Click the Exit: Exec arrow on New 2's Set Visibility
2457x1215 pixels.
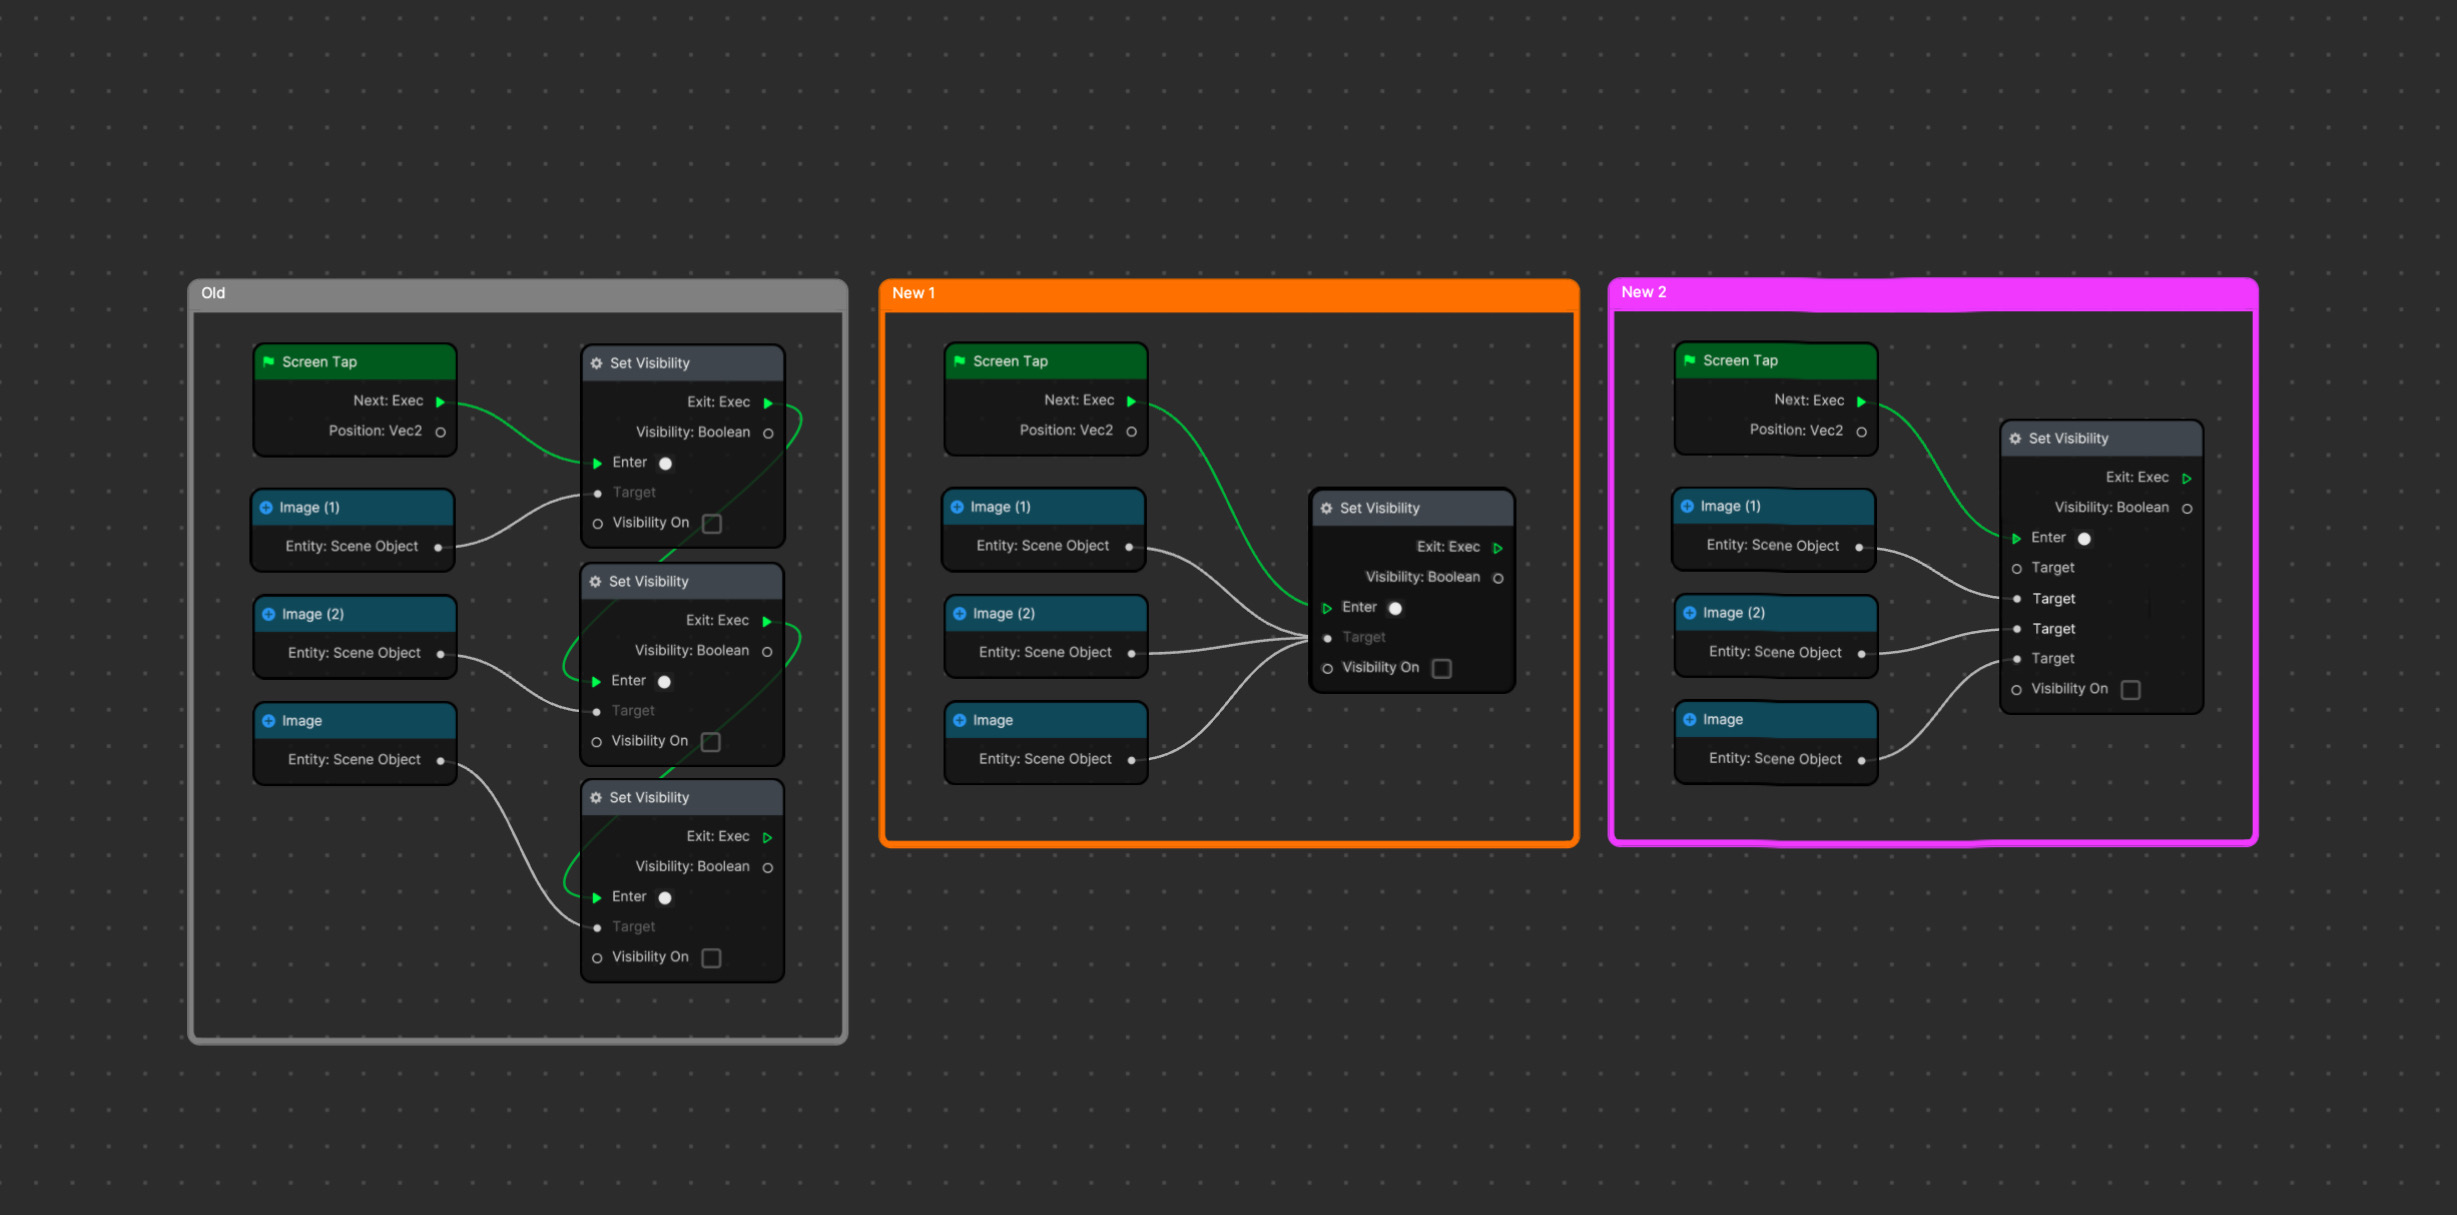coord(2186,478)
